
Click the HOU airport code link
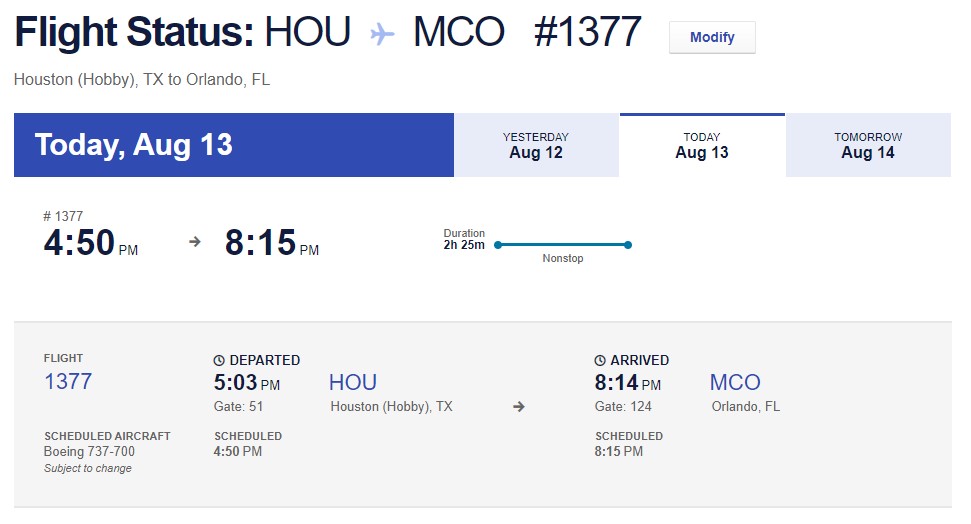pos(353,382)
